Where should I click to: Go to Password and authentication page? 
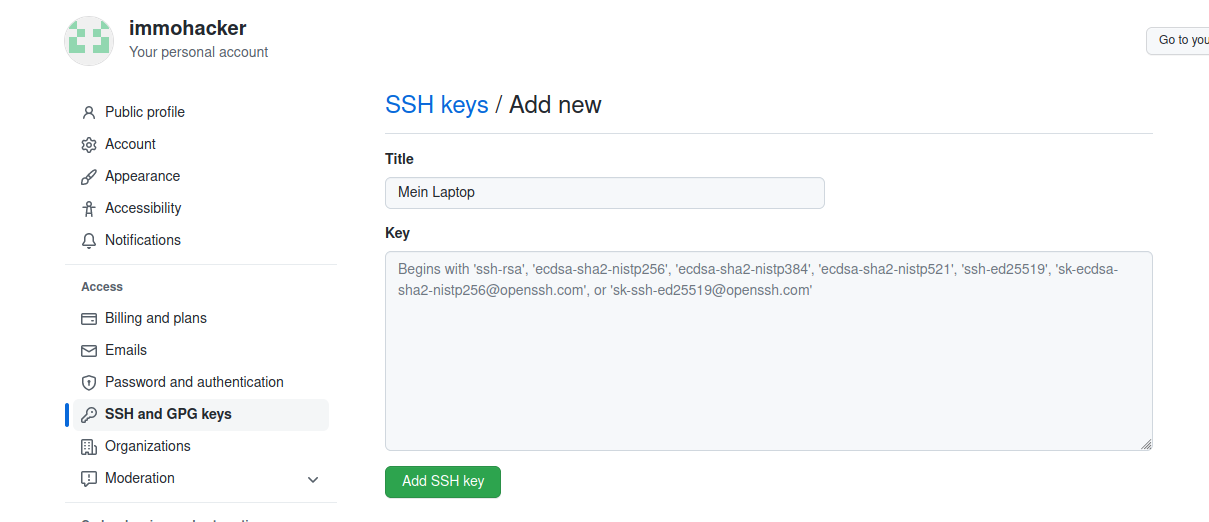(x=194, y=382)
